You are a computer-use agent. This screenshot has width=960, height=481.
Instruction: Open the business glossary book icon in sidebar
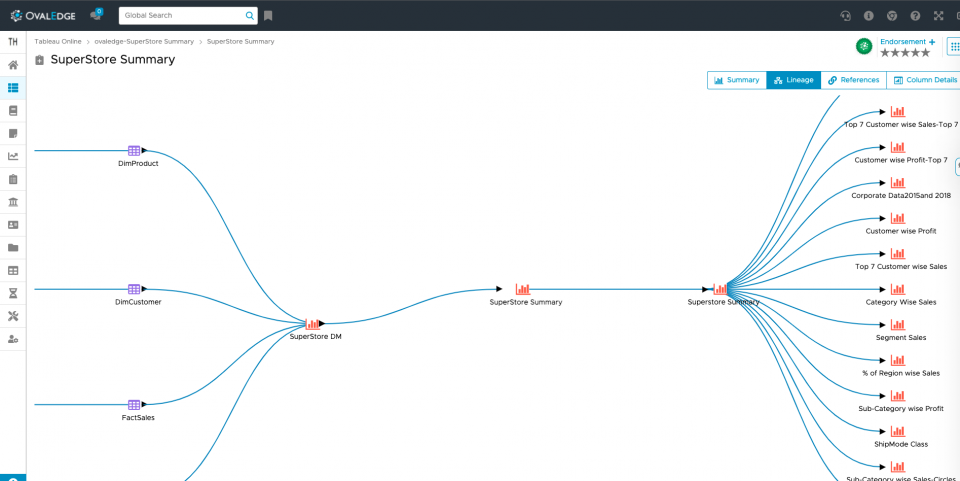tap(13, 111)
